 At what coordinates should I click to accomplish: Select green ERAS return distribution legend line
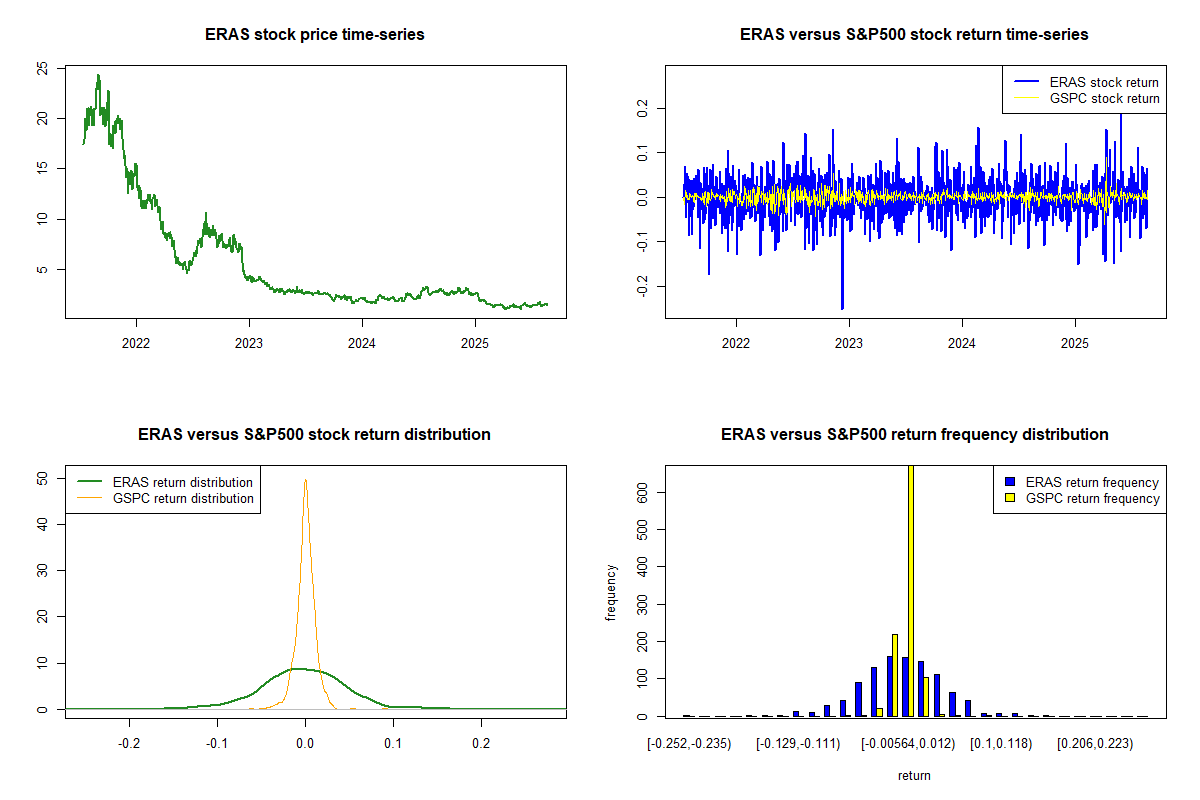point(90,482)
